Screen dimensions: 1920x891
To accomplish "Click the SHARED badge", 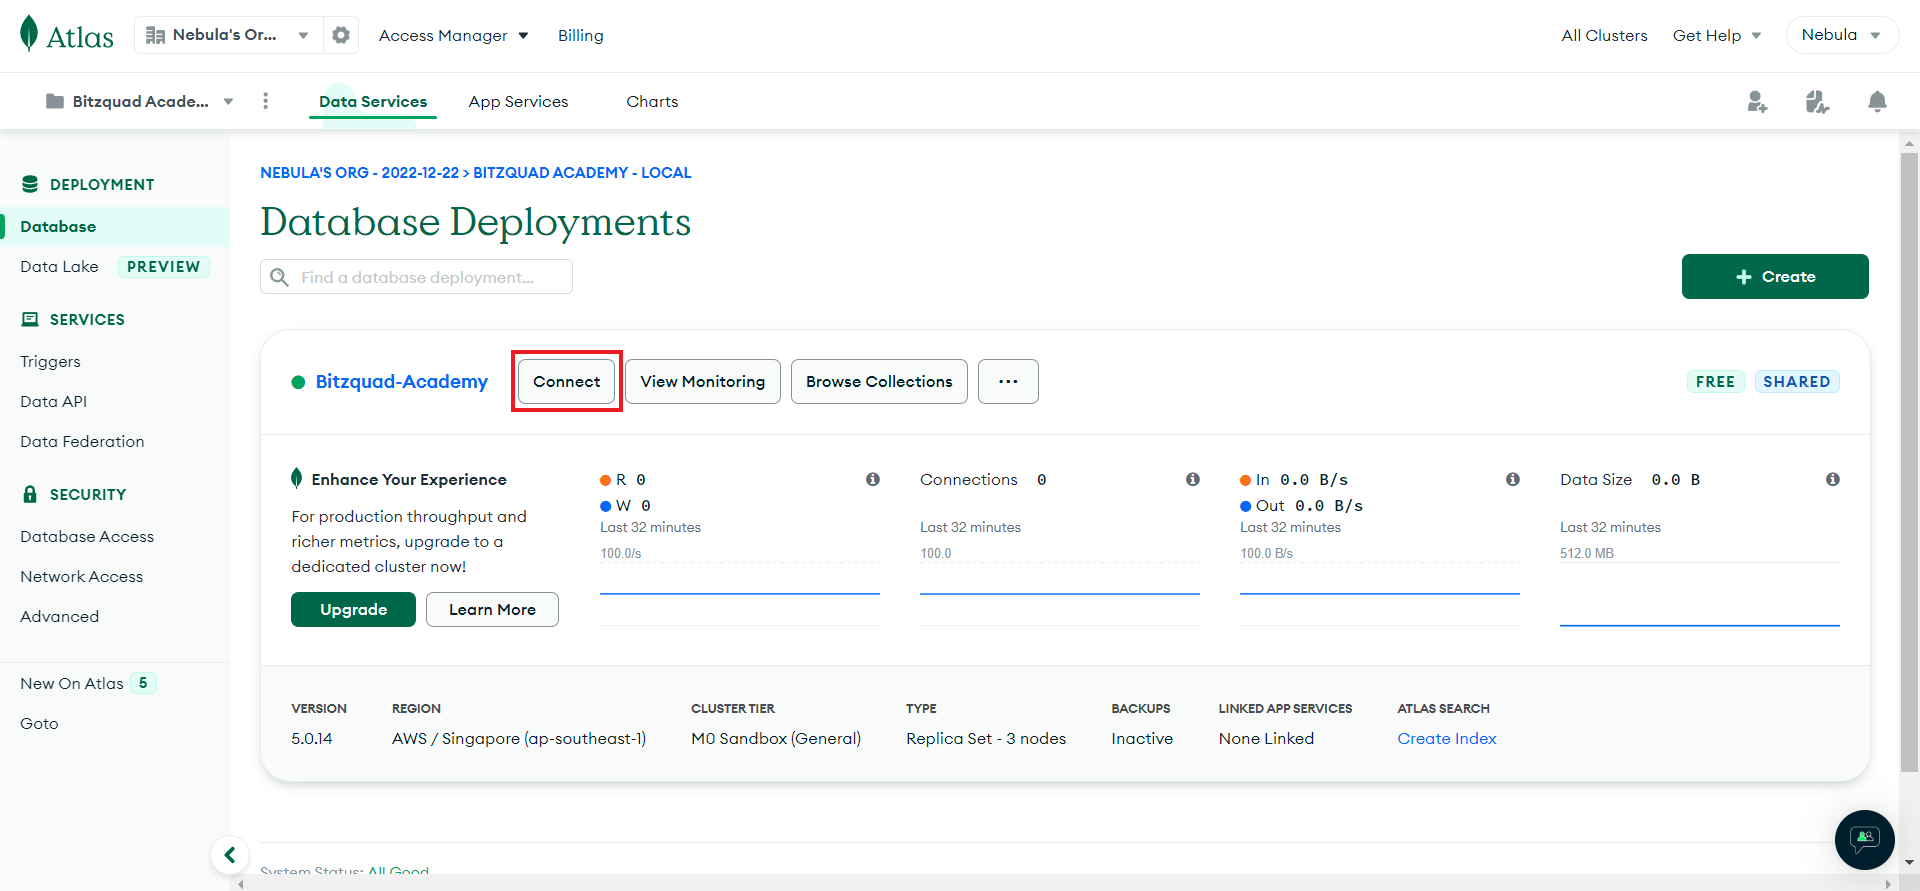I will tap(1796, 381).
